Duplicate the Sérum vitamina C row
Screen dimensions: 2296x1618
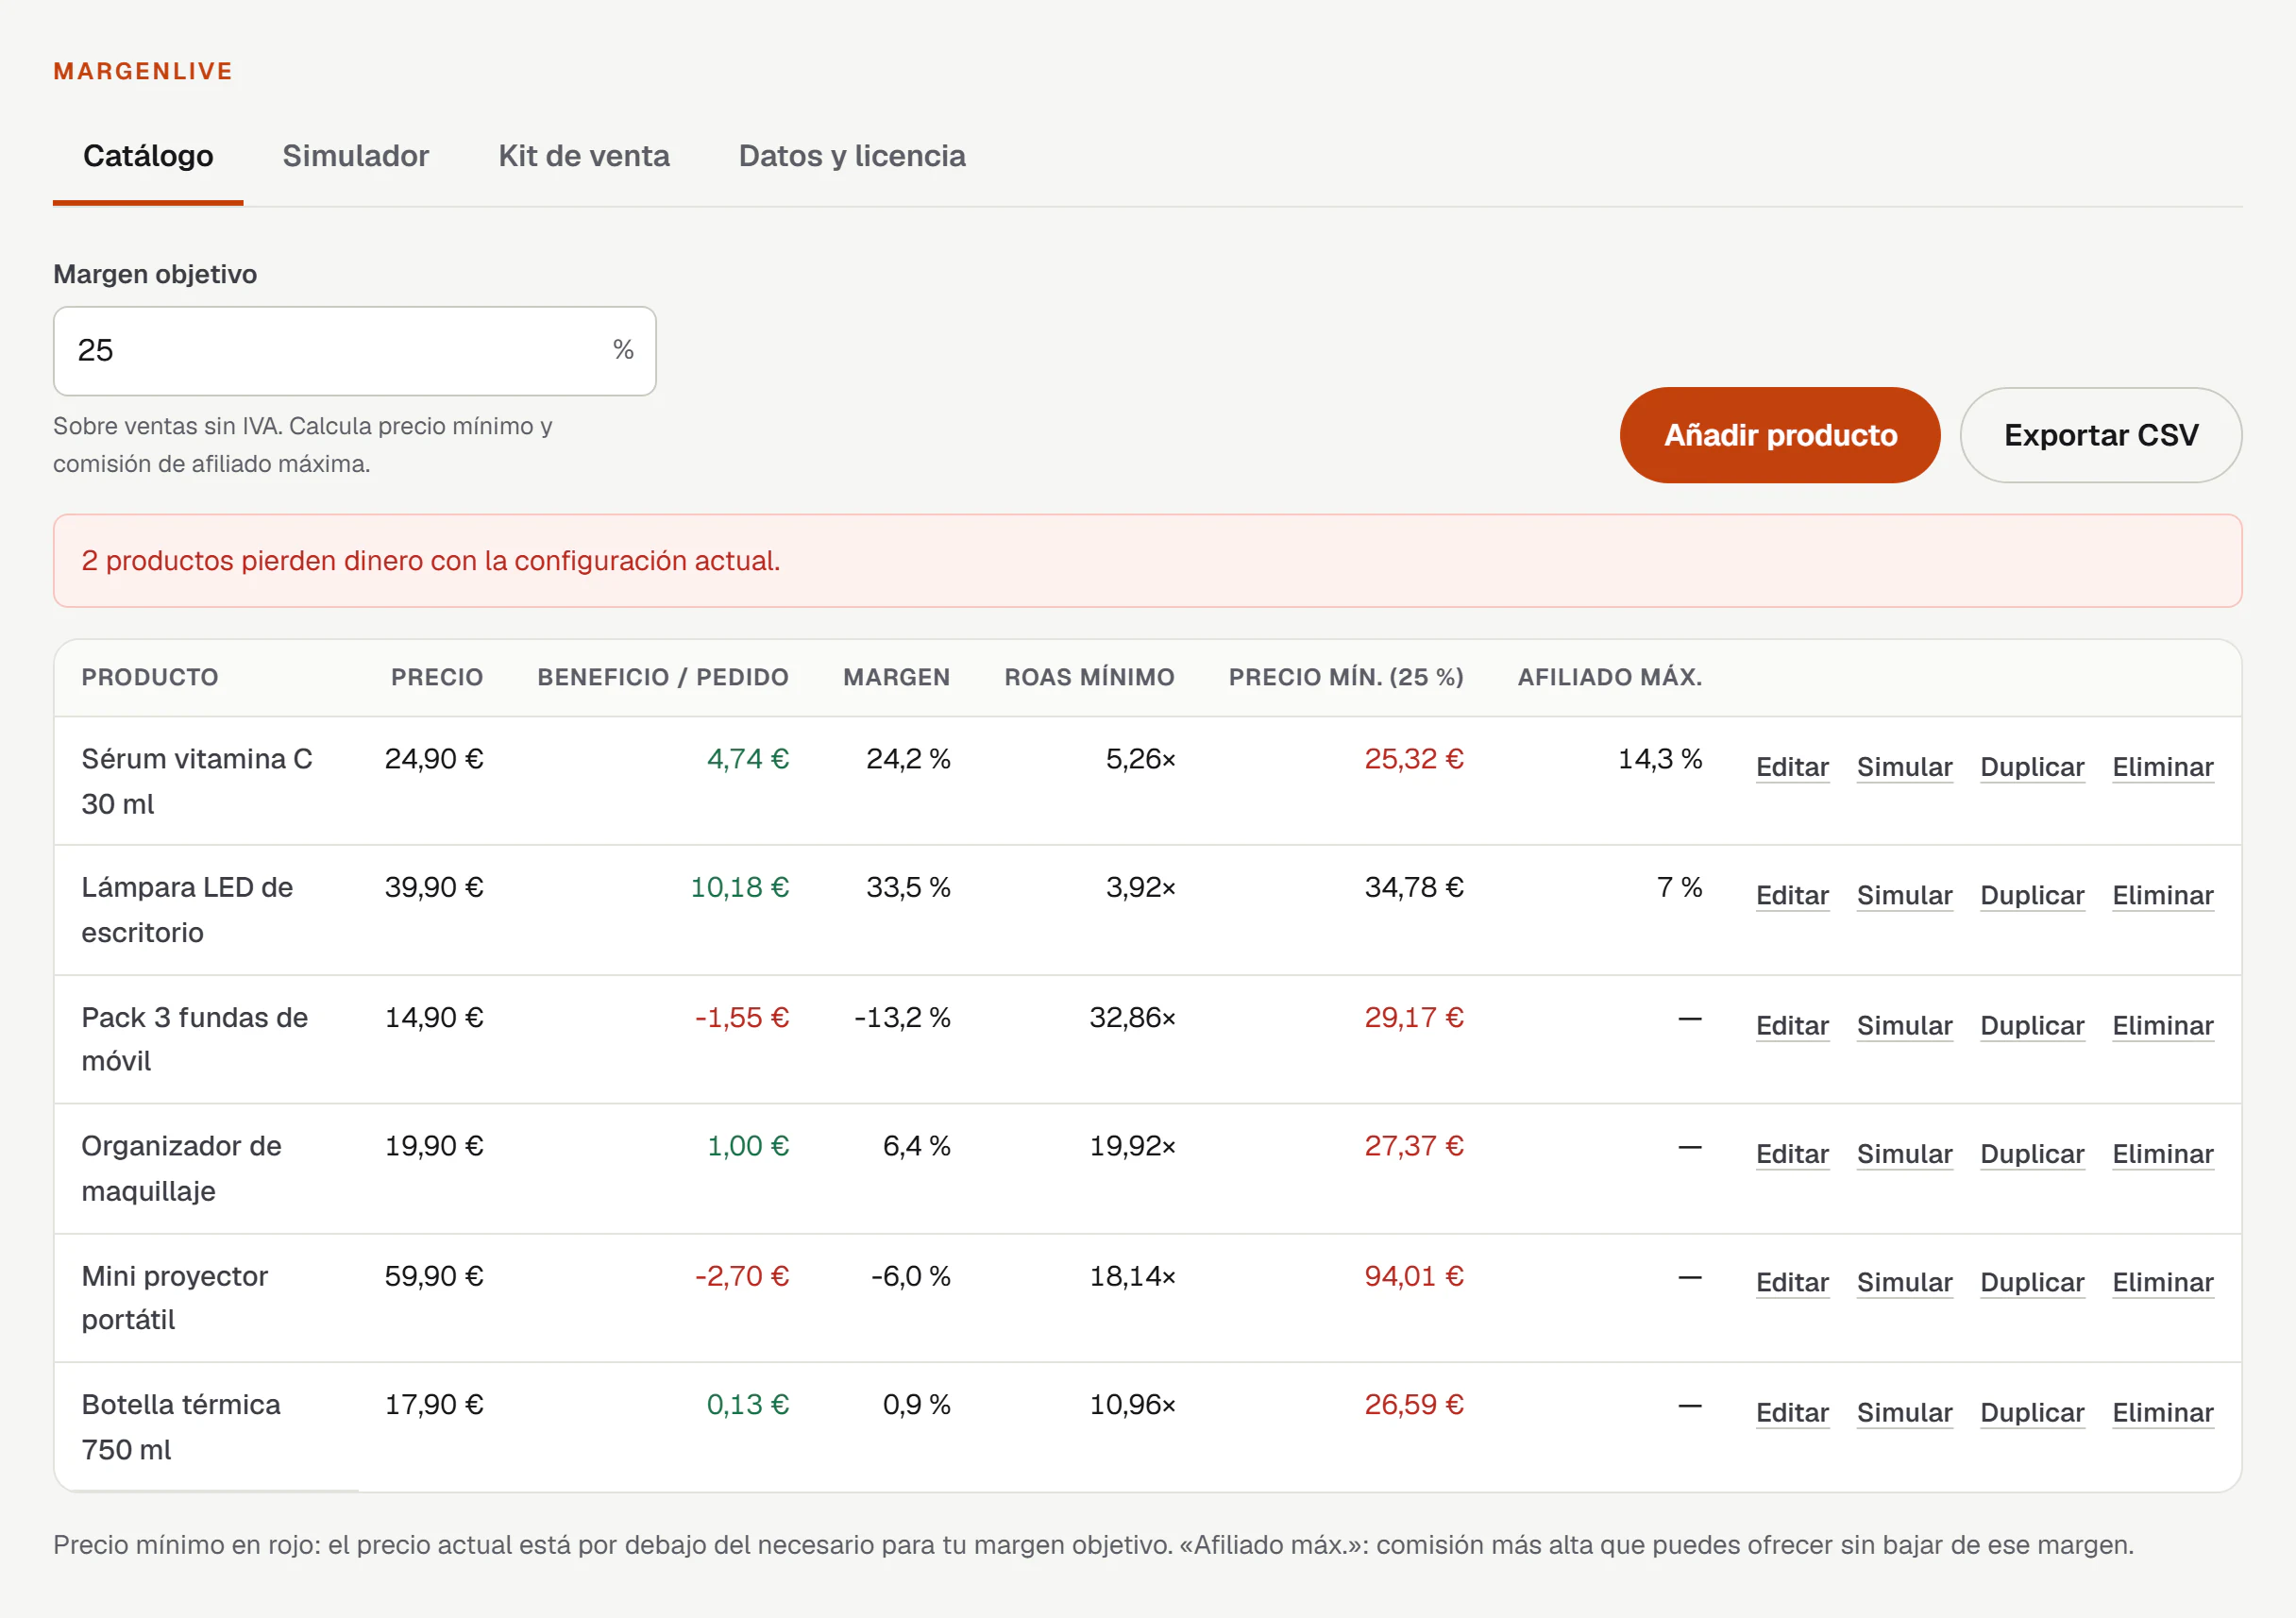point(2032,767)
